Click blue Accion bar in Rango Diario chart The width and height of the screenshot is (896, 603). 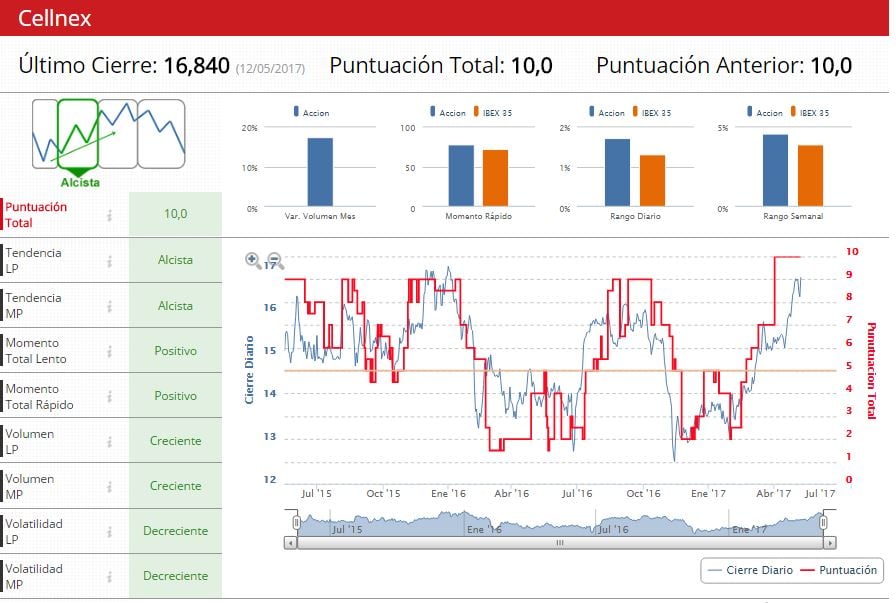[618, 173]
